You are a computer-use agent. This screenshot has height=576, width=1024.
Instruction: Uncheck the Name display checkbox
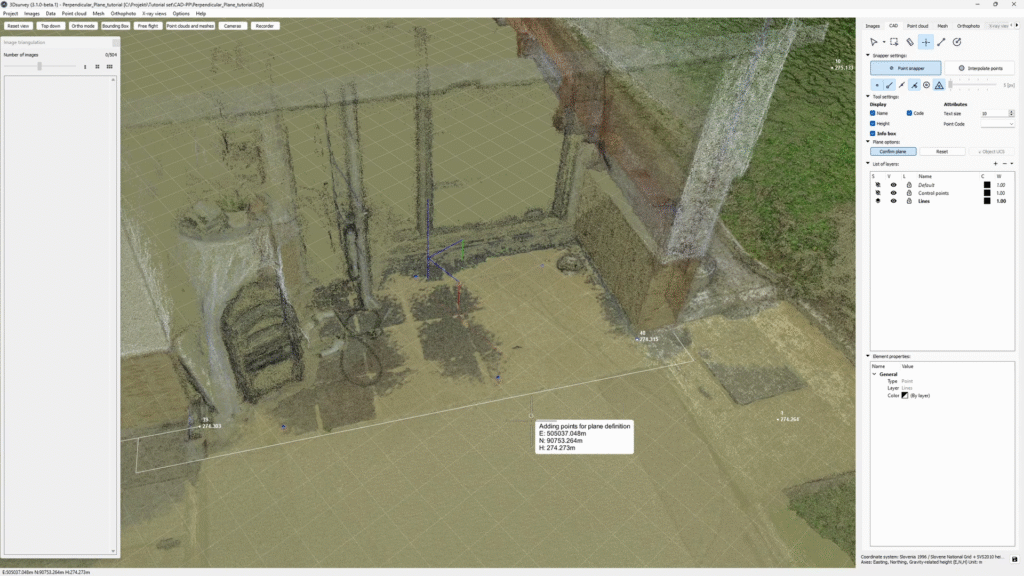coord(872,113)
